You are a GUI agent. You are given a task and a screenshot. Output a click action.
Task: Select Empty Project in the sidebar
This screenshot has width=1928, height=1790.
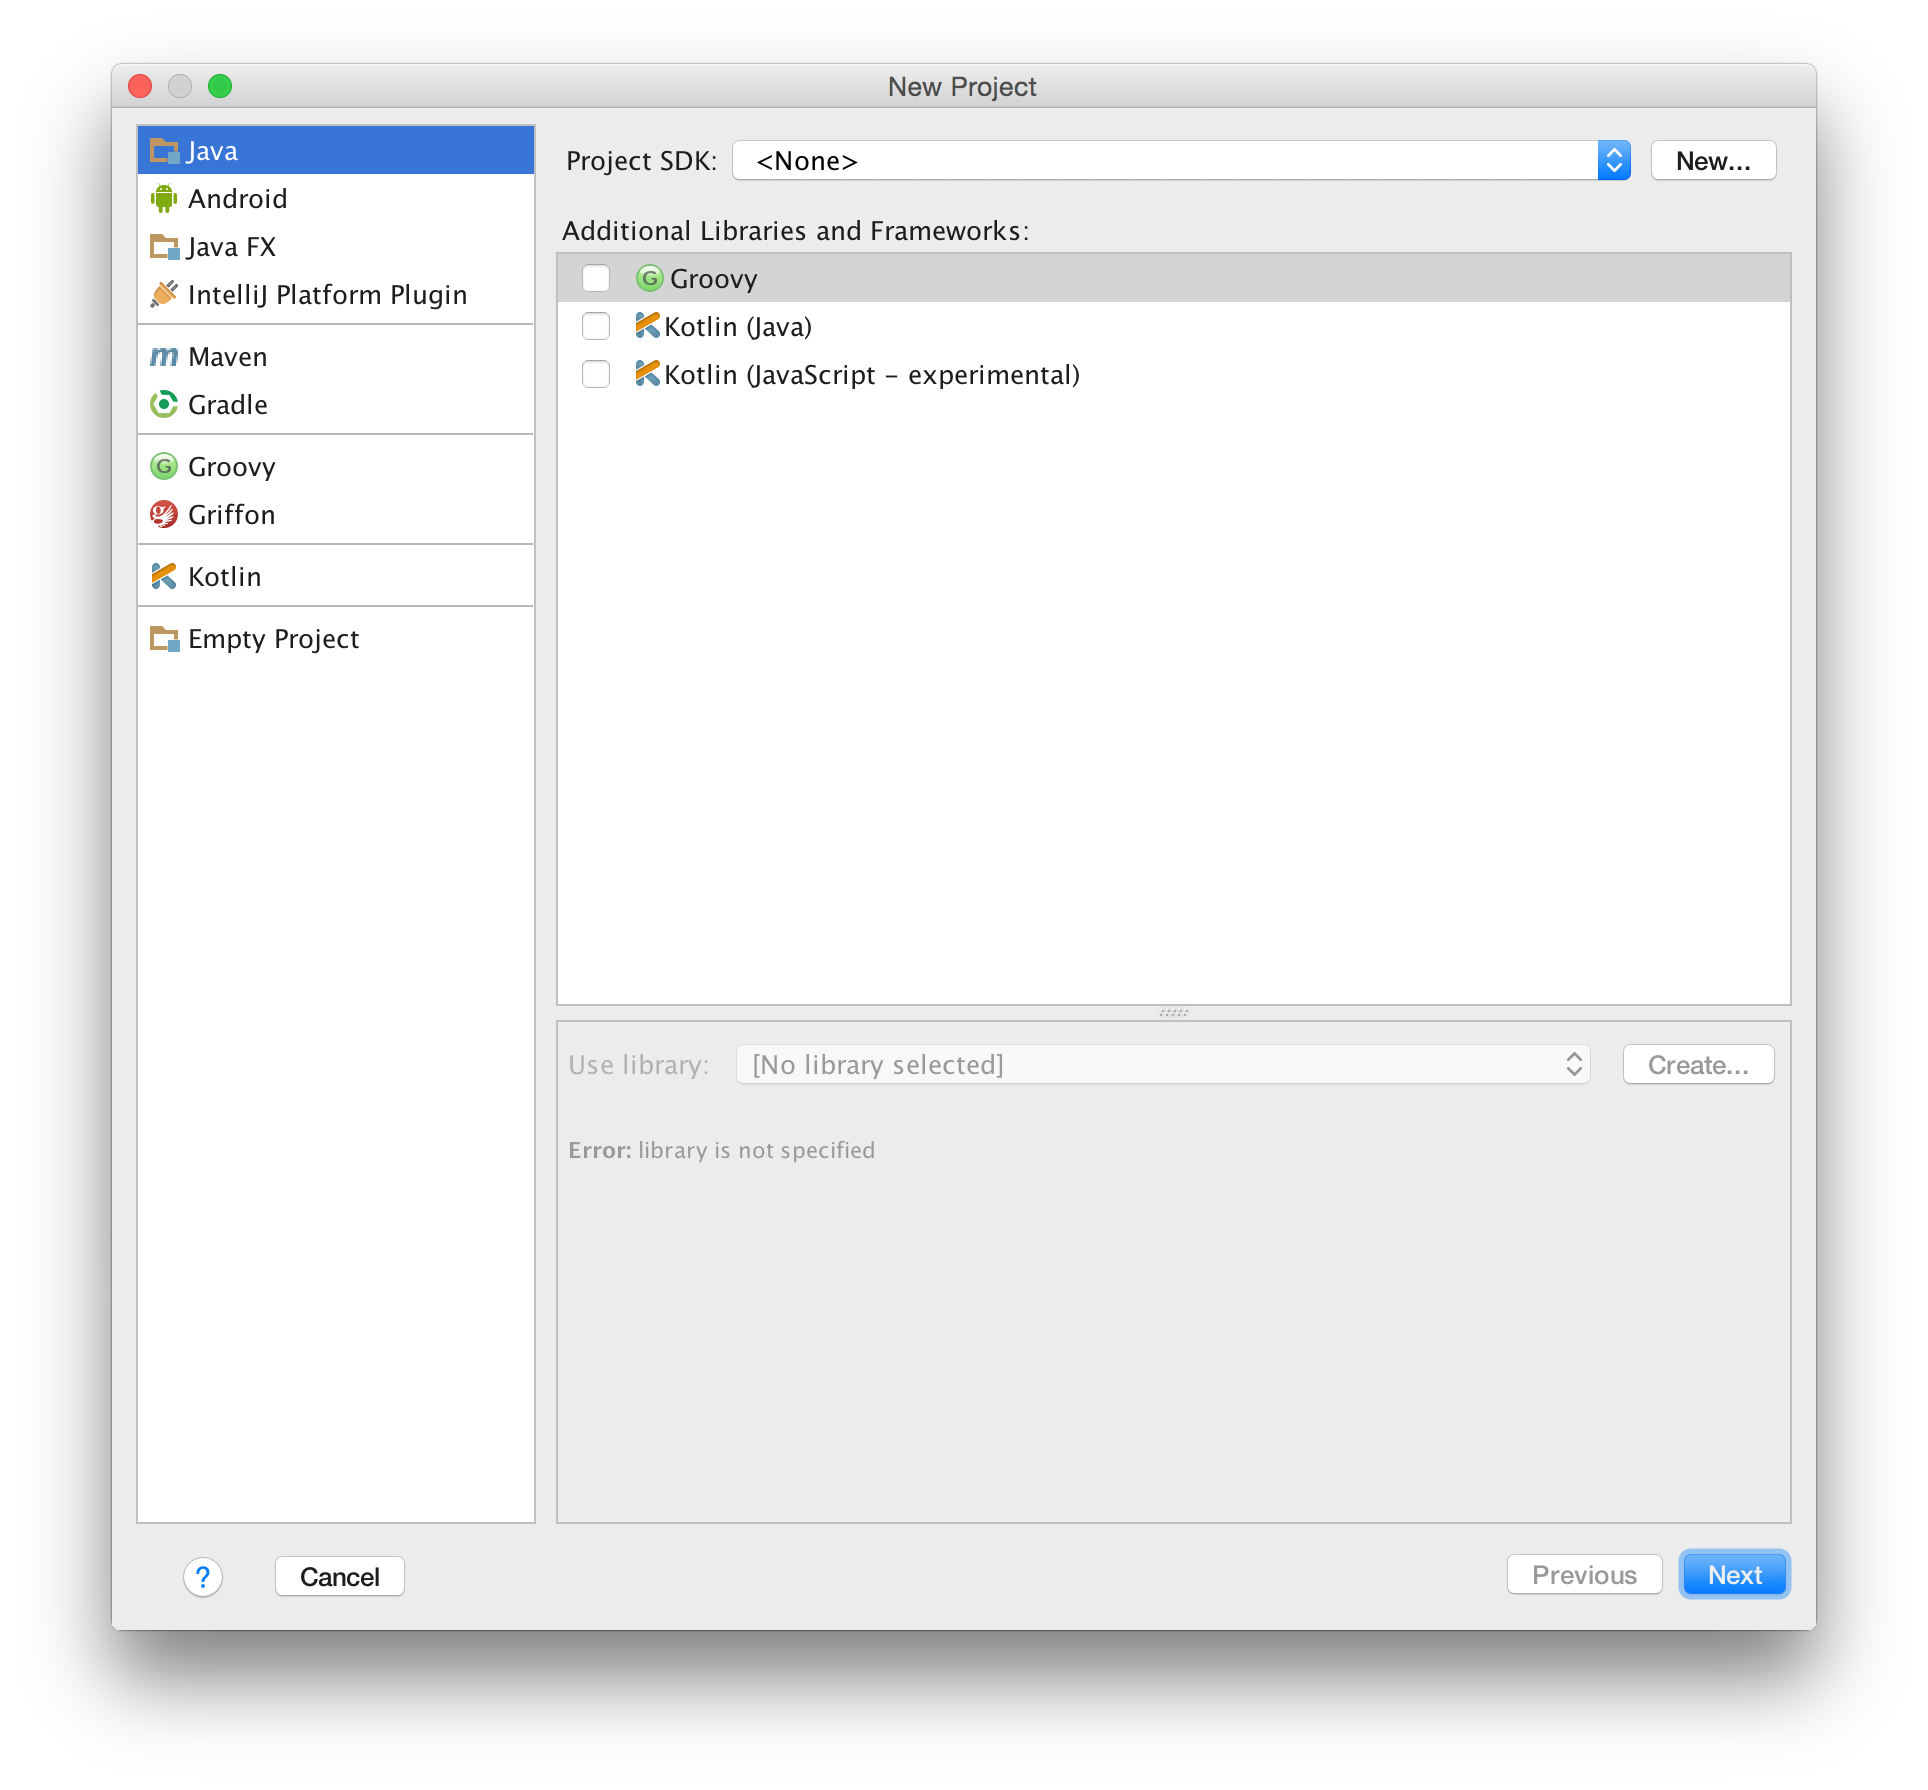273,638
